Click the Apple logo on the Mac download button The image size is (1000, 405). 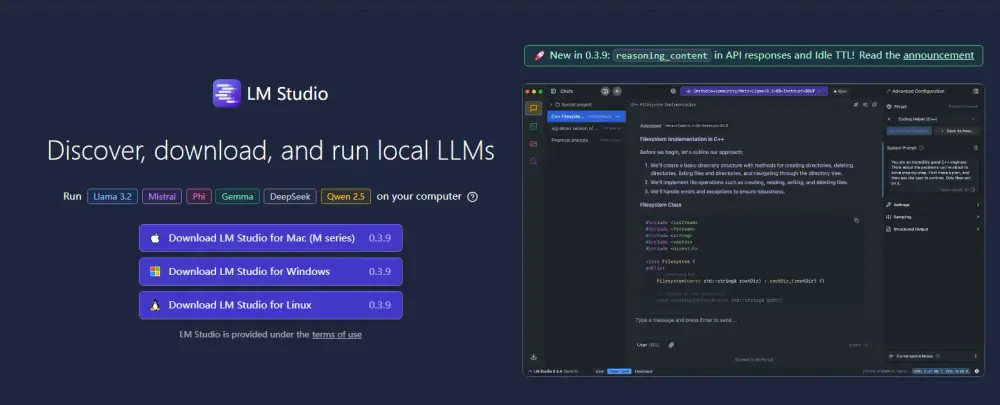pyautogui.click(x=155, y=238)
